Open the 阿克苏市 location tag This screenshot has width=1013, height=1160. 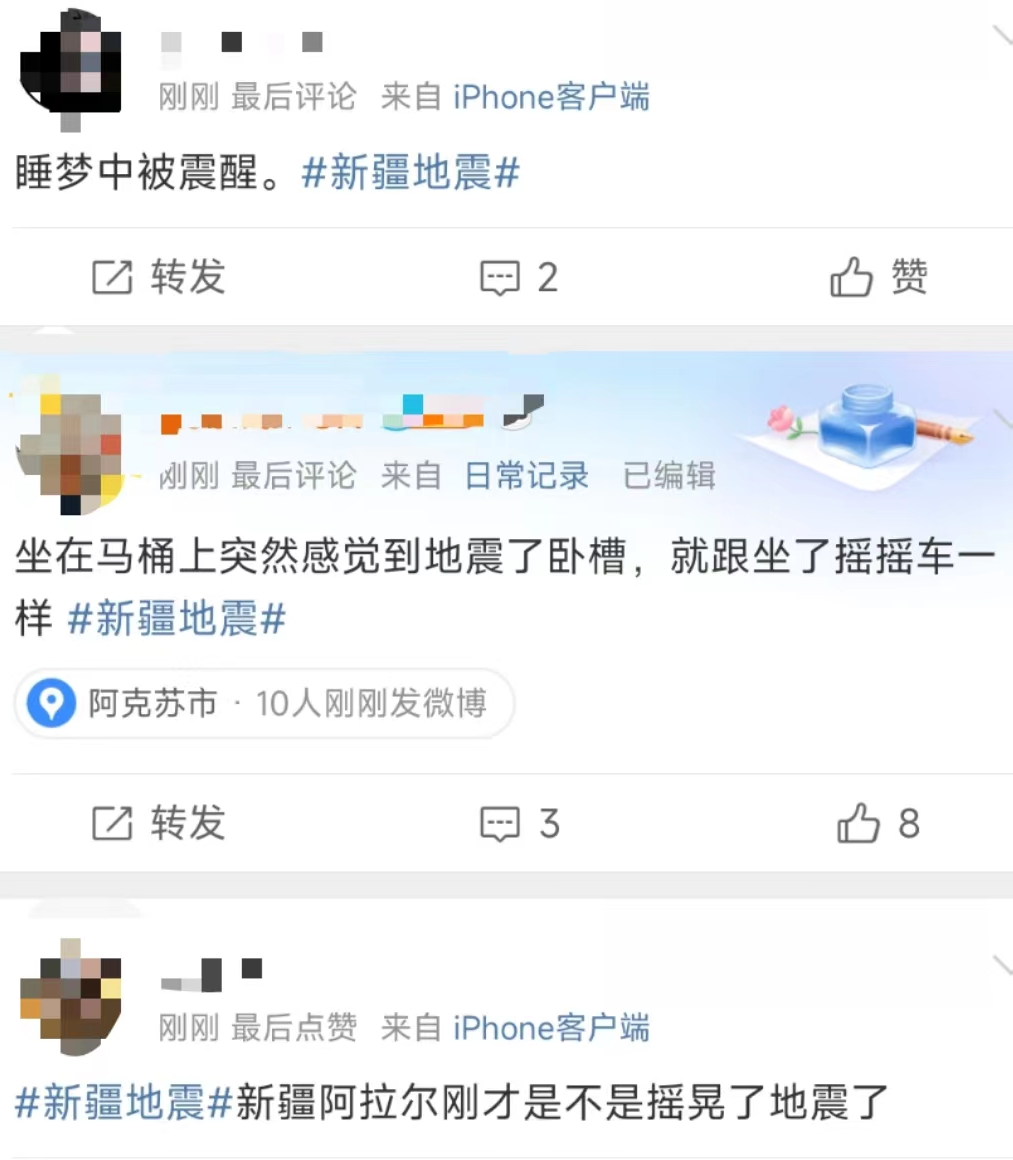tap(264, 703)
